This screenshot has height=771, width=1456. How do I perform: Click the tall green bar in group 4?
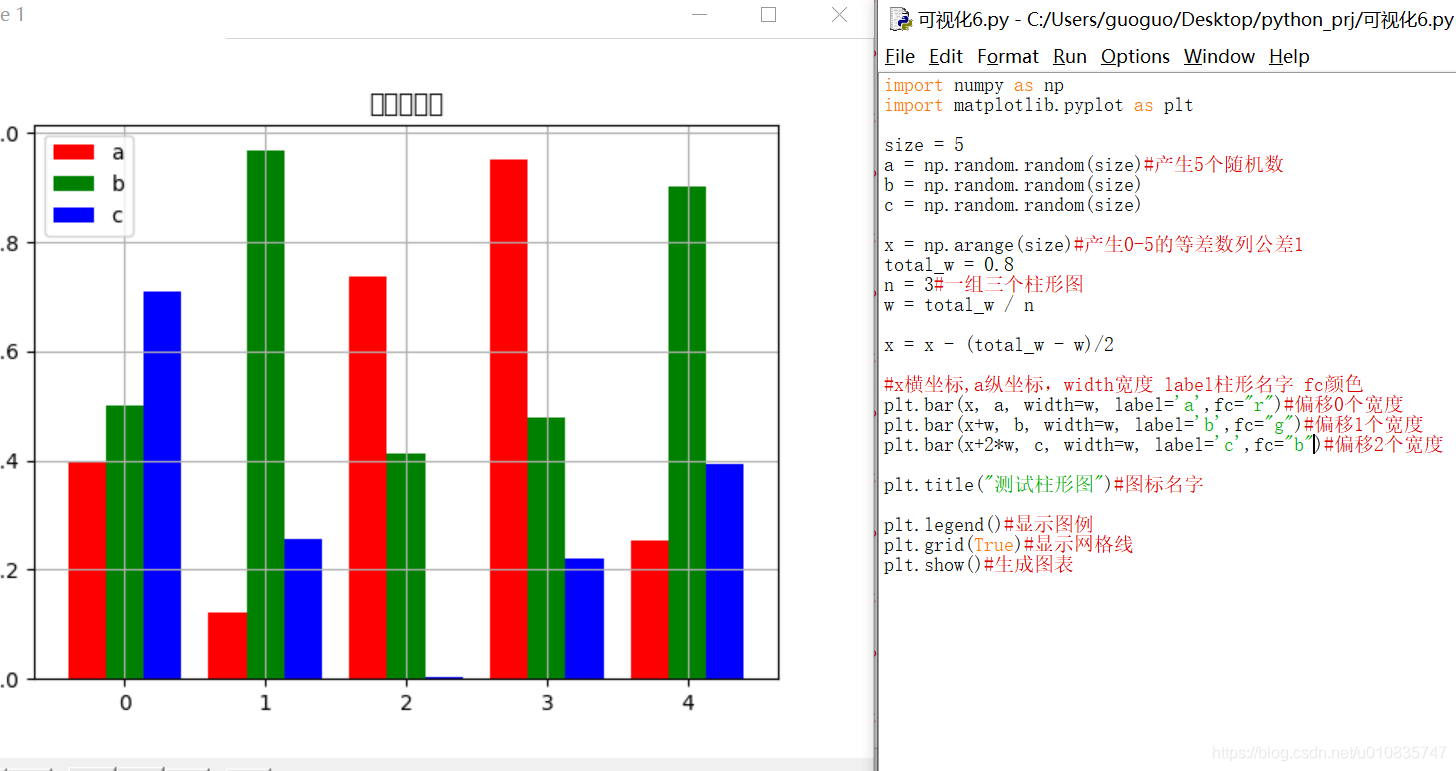[687, 433]
